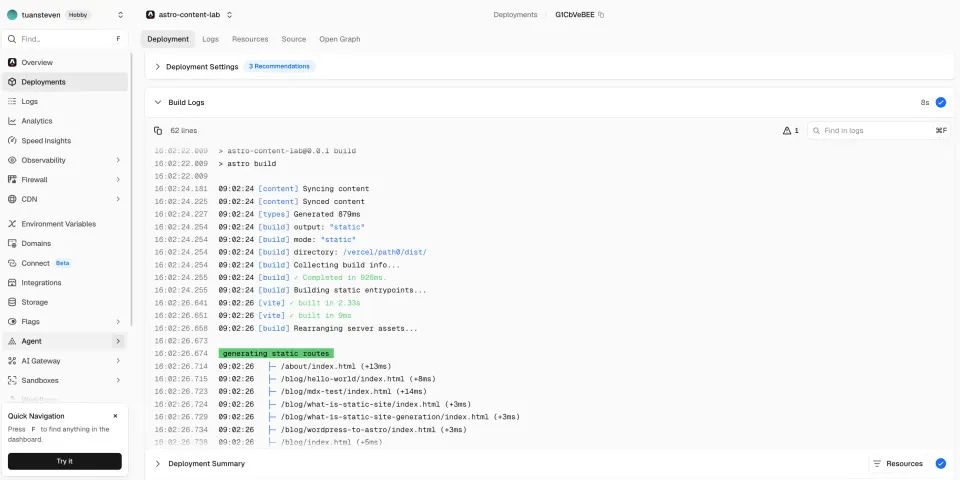Viewport: 960px width, 480px height.
Task: Expand the Sandboxes submenu chevron
Action: [118, 381]
